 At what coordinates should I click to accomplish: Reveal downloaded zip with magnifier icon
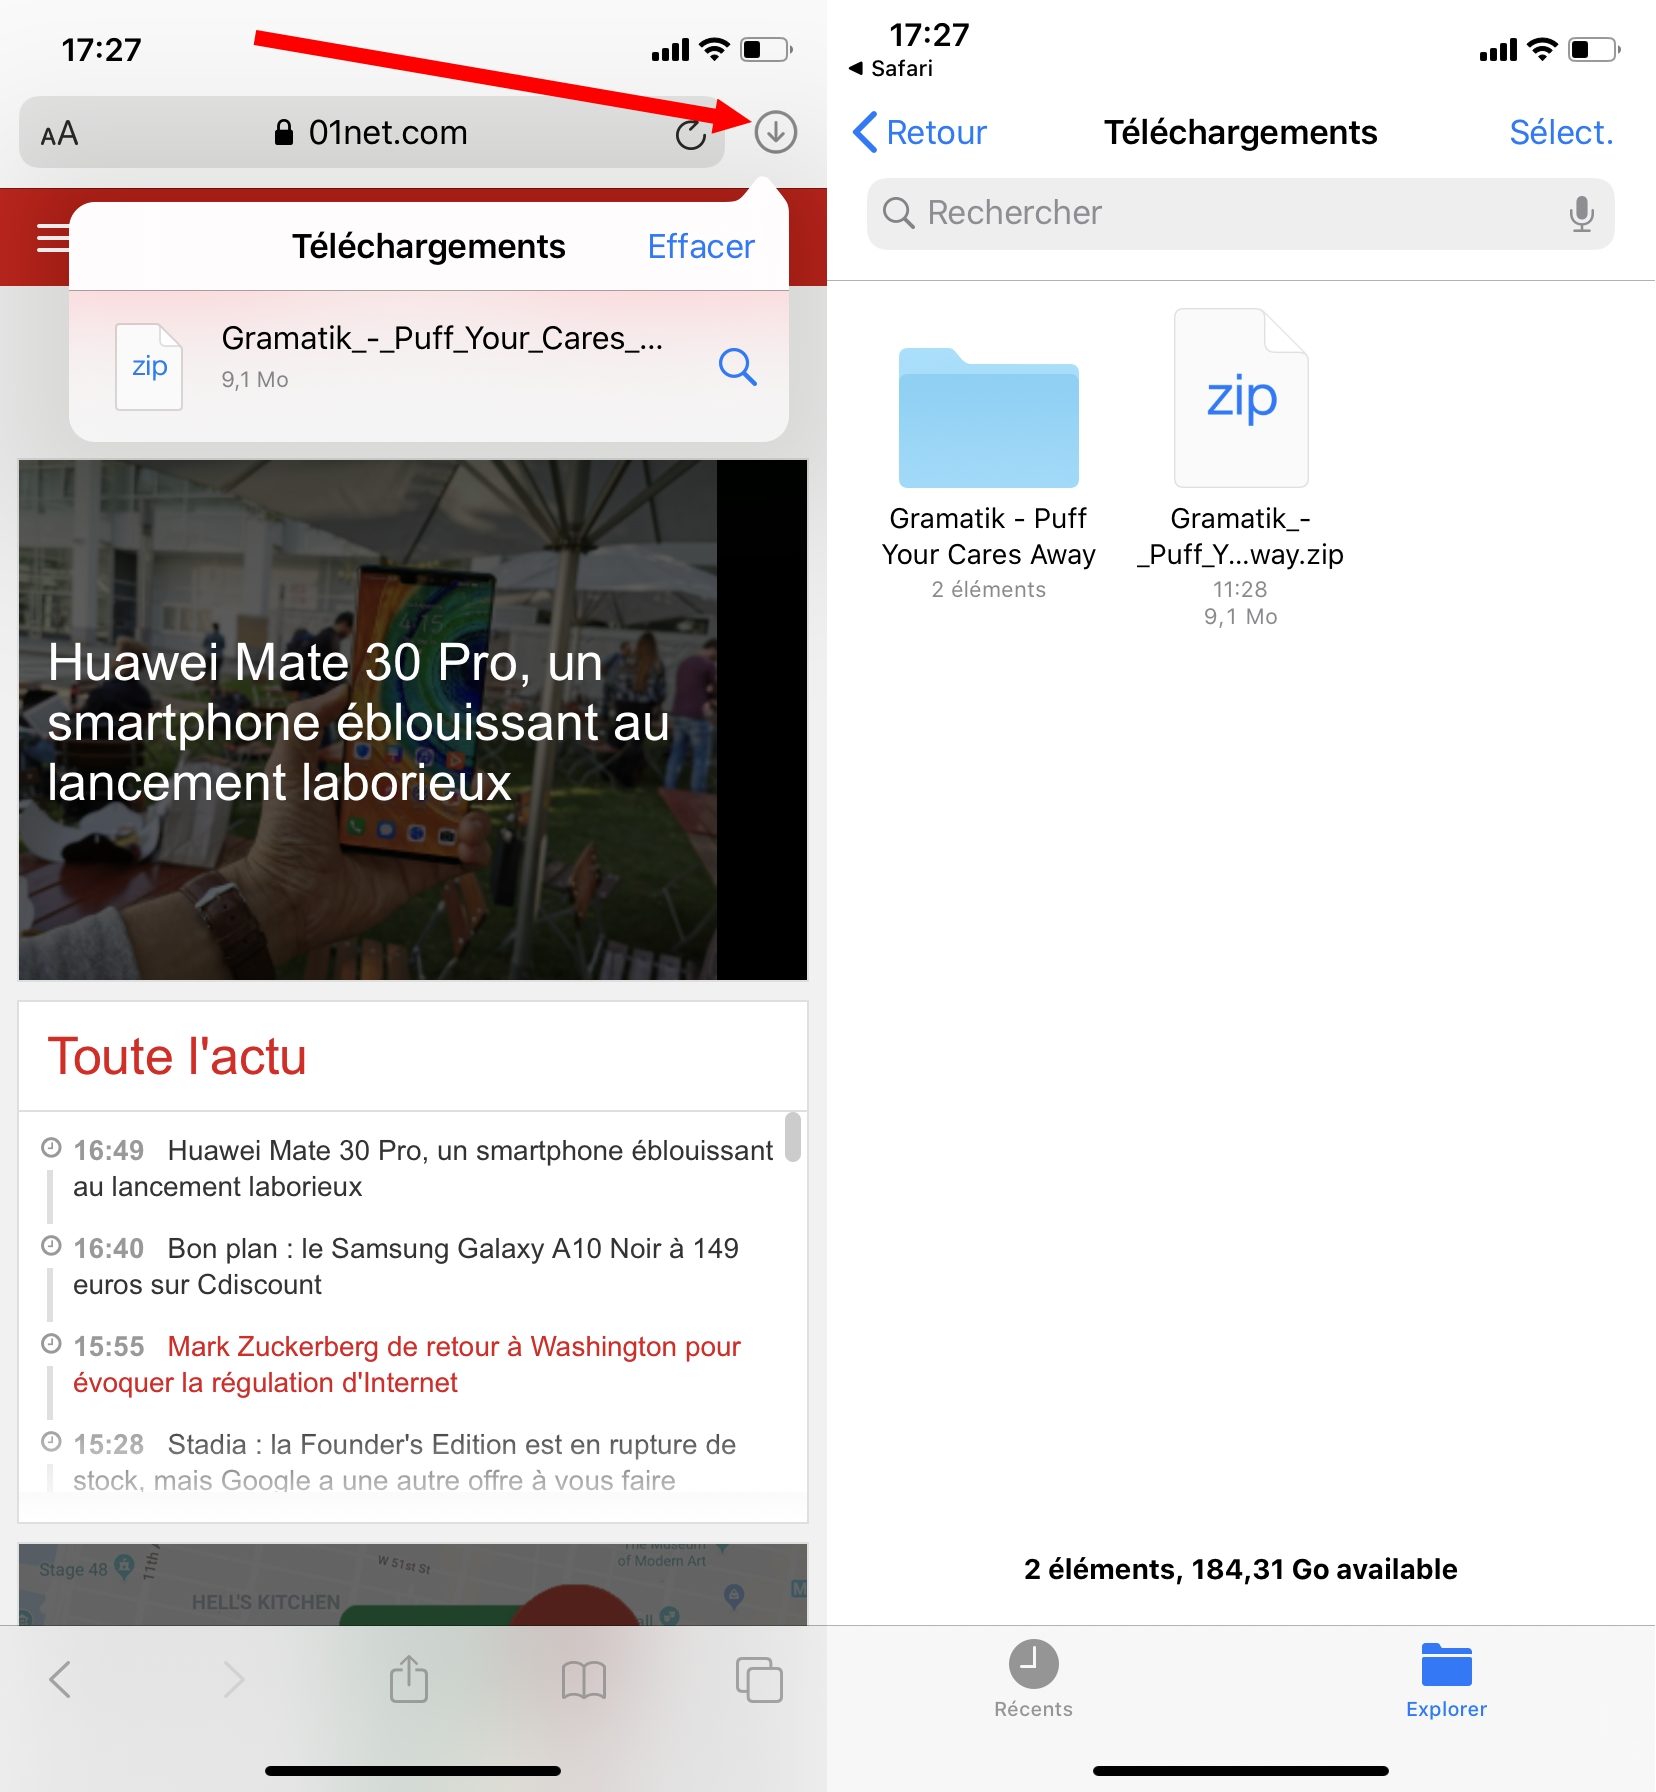(737, 367)
